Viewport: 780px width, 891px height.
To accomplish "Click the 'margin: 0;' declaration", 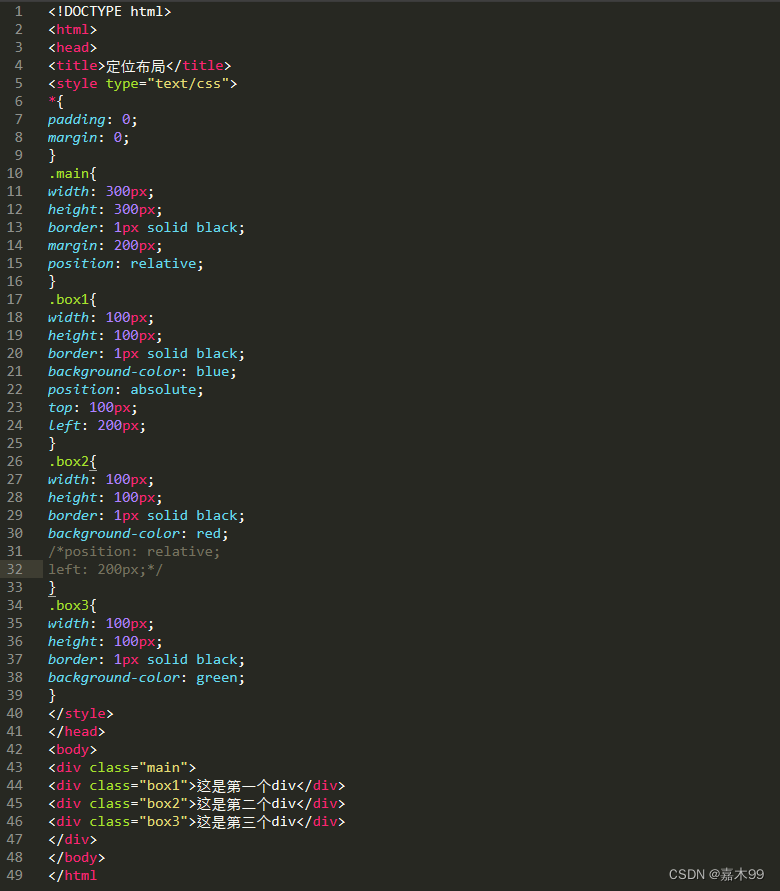I will 89,138.
